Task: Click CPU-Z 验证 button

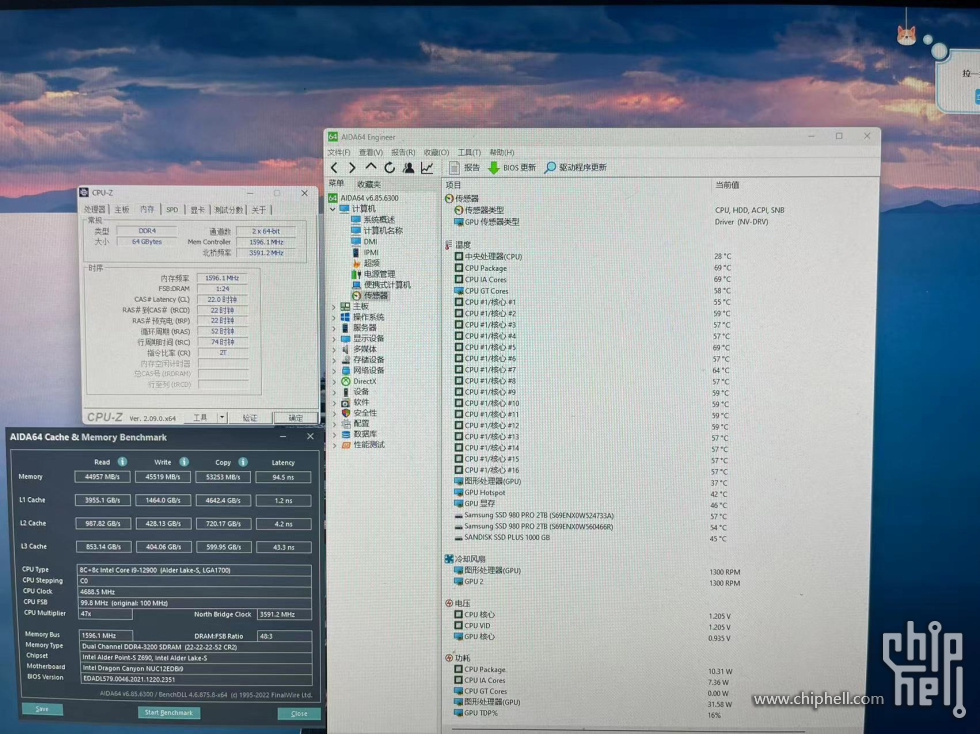Action: (x=250, y=418)
